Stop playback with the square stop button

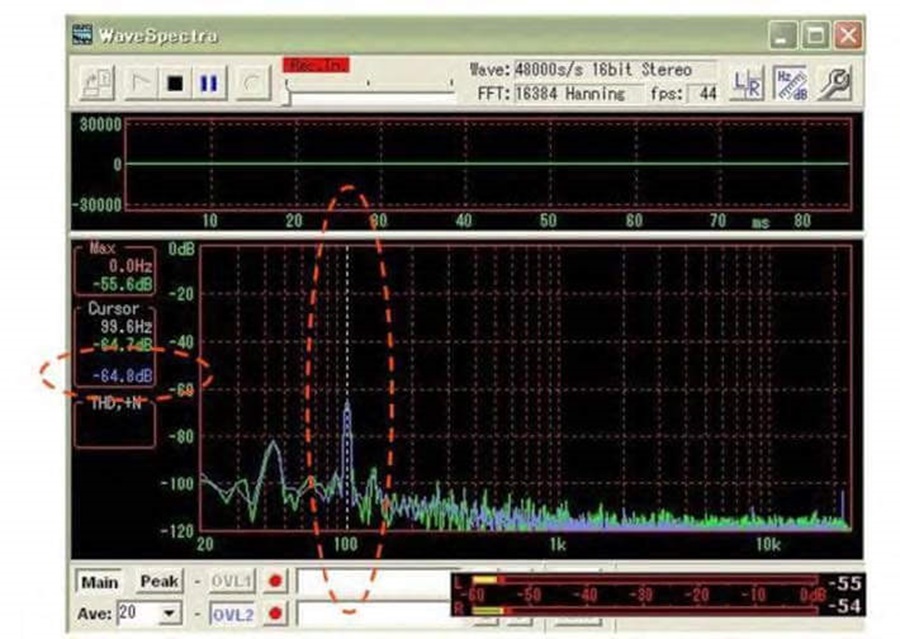pyautogui.click(x=175, y=83)
